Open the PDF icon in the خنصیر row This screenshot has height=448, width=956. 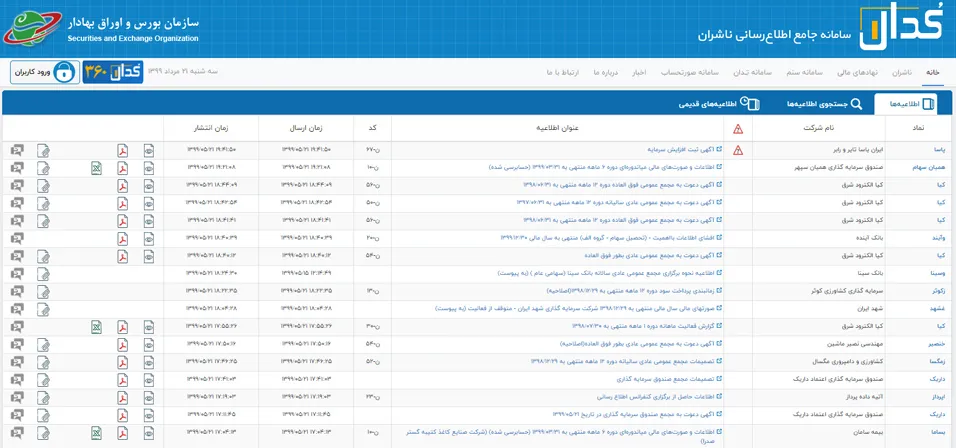[123, 345]
